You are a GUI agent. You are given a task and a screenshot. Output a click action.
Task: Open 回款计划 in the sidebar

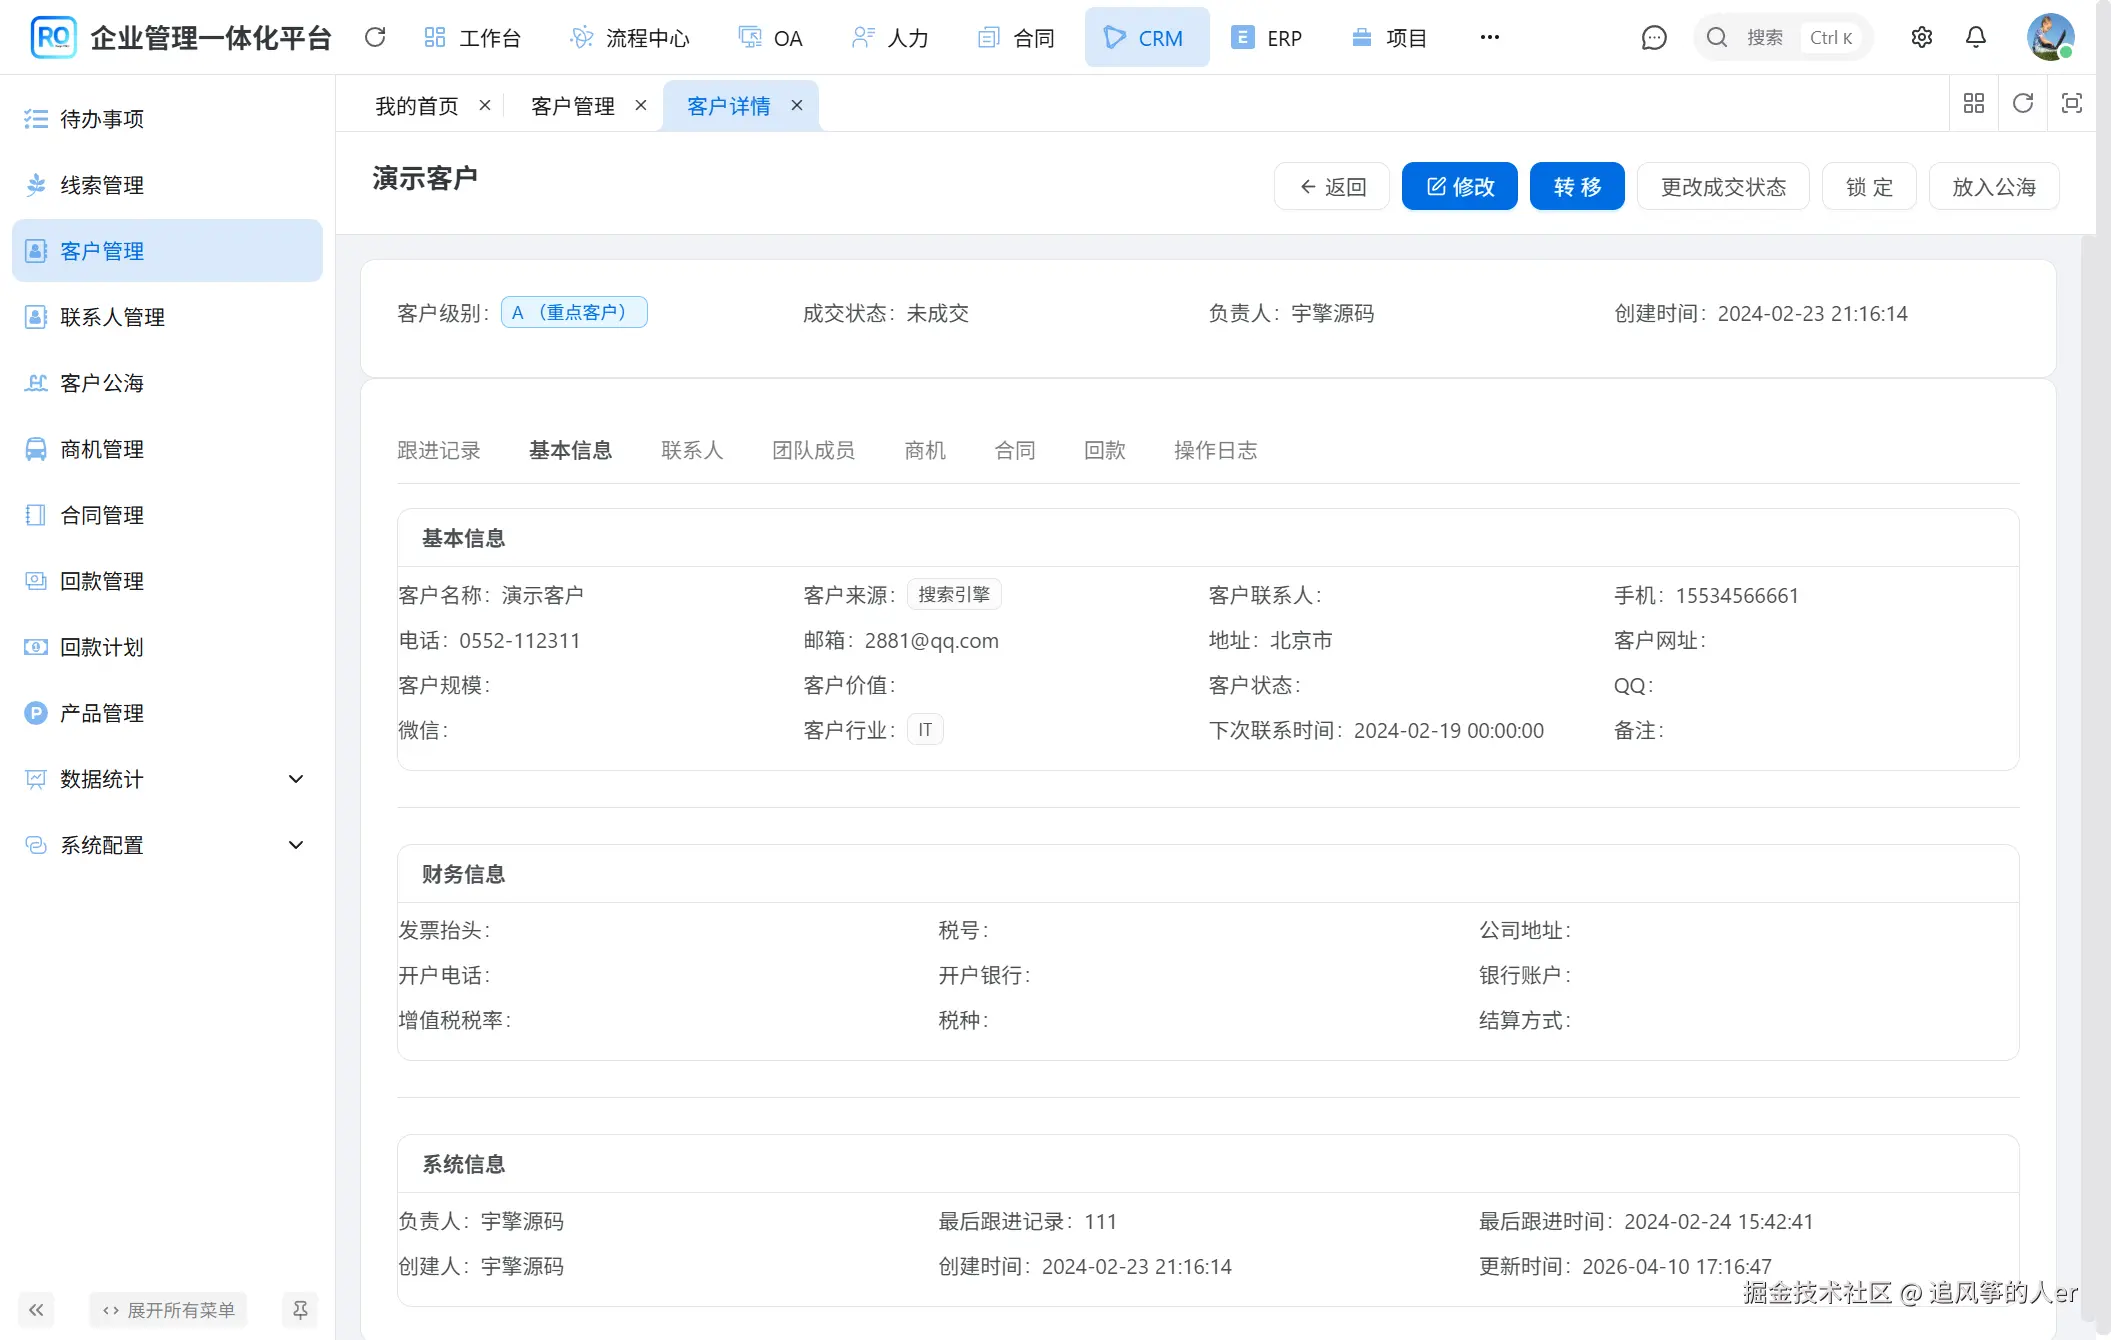[x=167, y=647]
